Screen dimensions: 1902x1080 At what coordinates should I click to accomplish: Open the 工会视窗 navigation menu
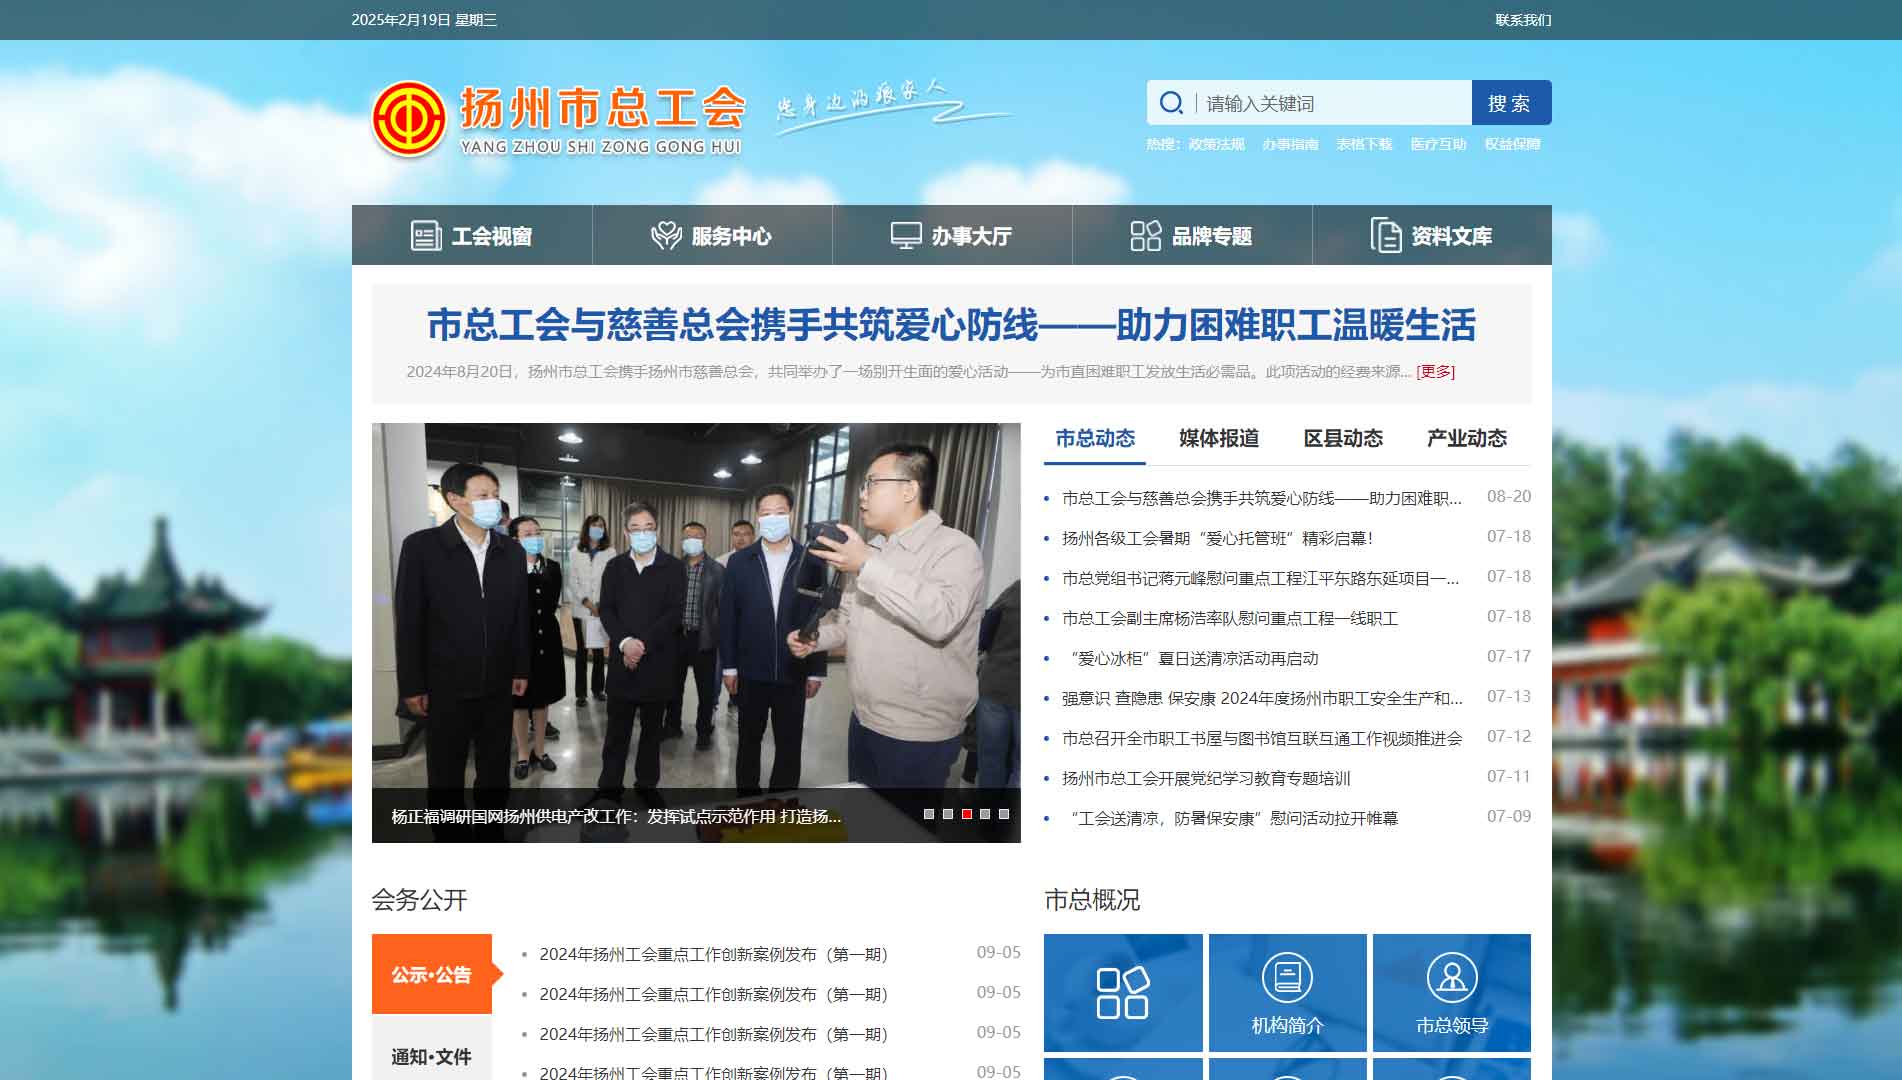pyautogui.click(x=472, y=235)
